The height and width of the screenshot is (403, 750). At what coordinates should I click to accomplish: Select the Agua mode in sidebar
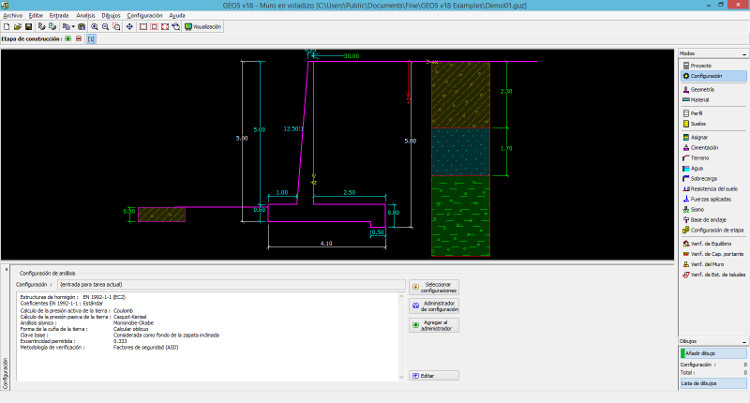pos(697,168)
